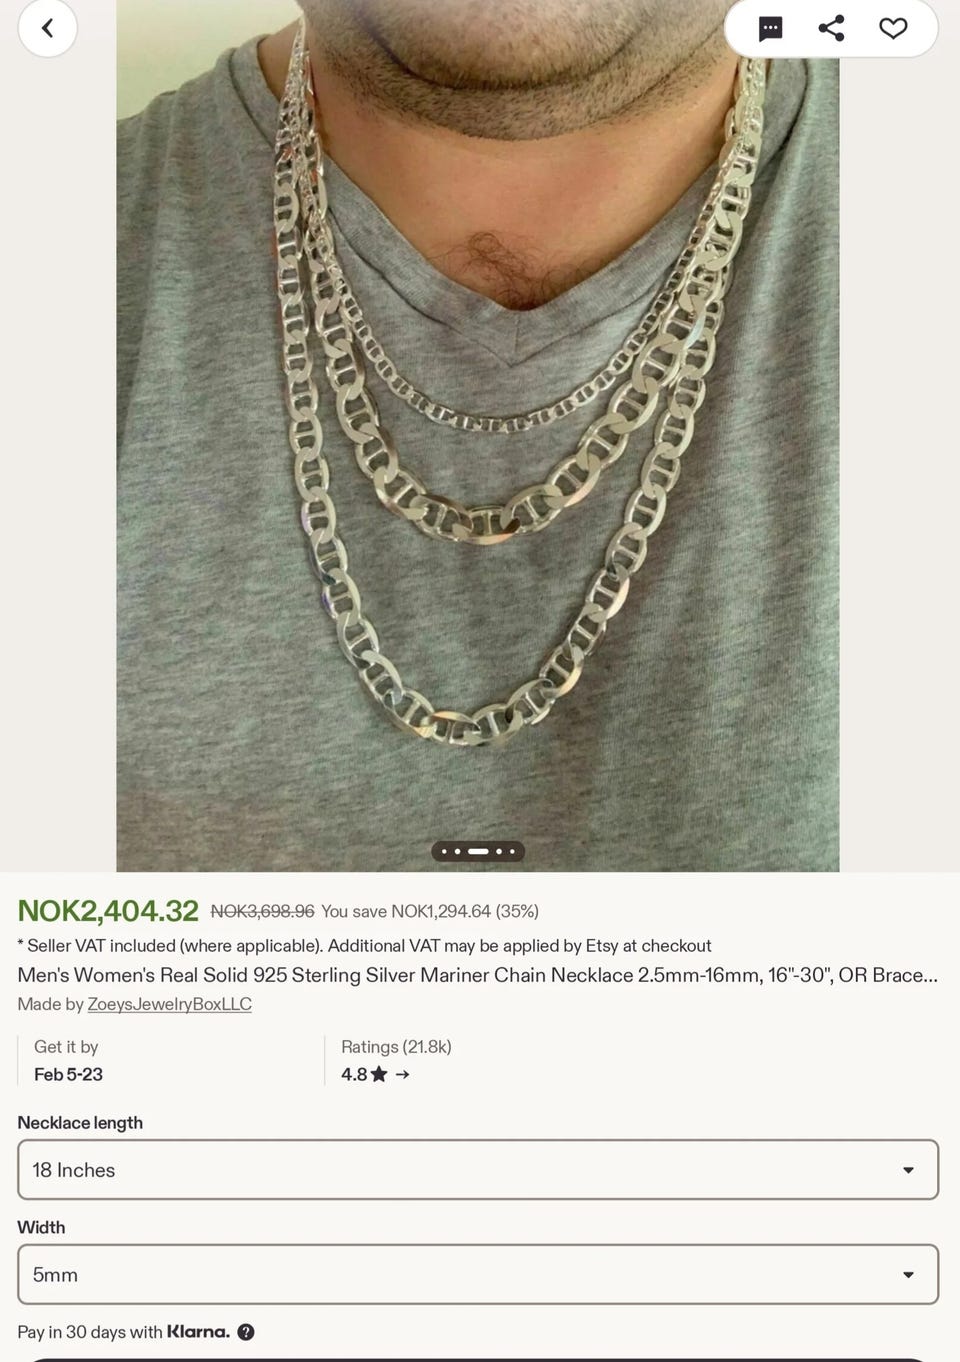
Task: Jump to the last carousel dot
Action: [512, 852]
